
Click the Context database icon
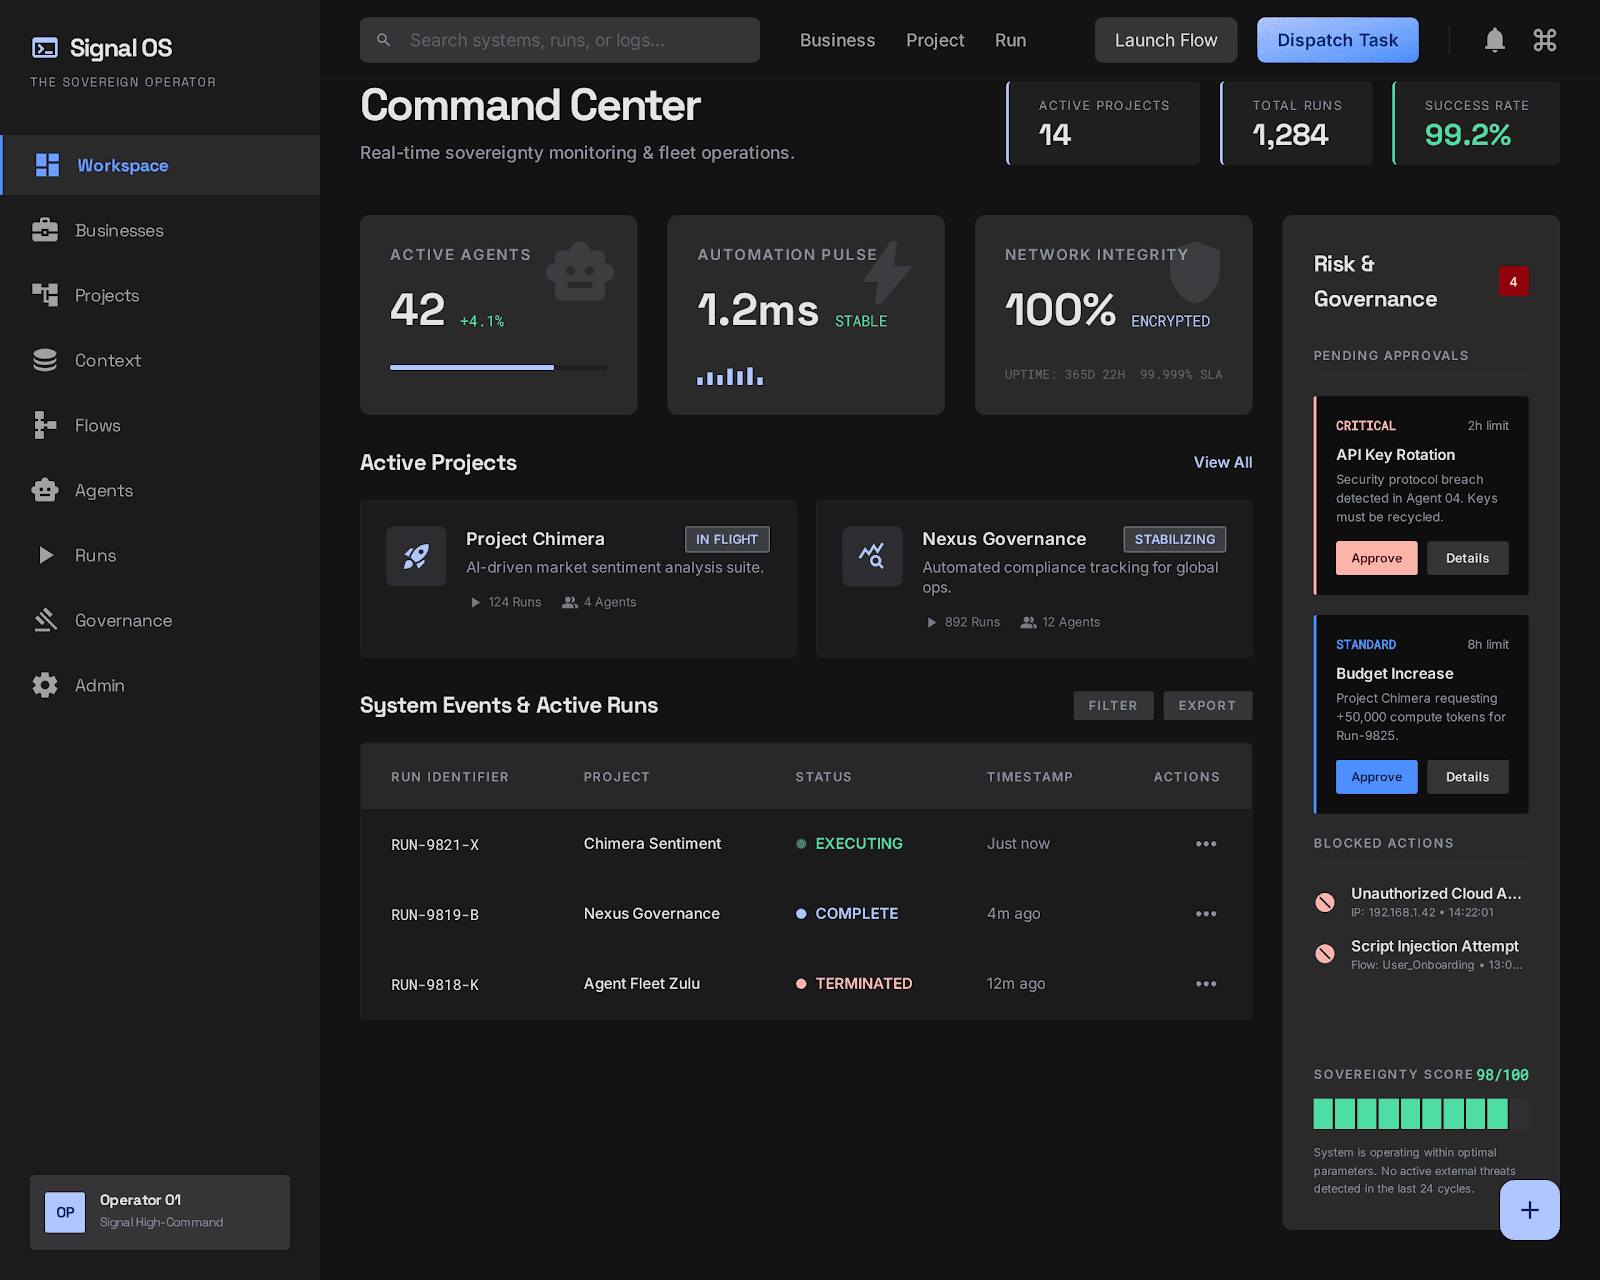point(45,360)
